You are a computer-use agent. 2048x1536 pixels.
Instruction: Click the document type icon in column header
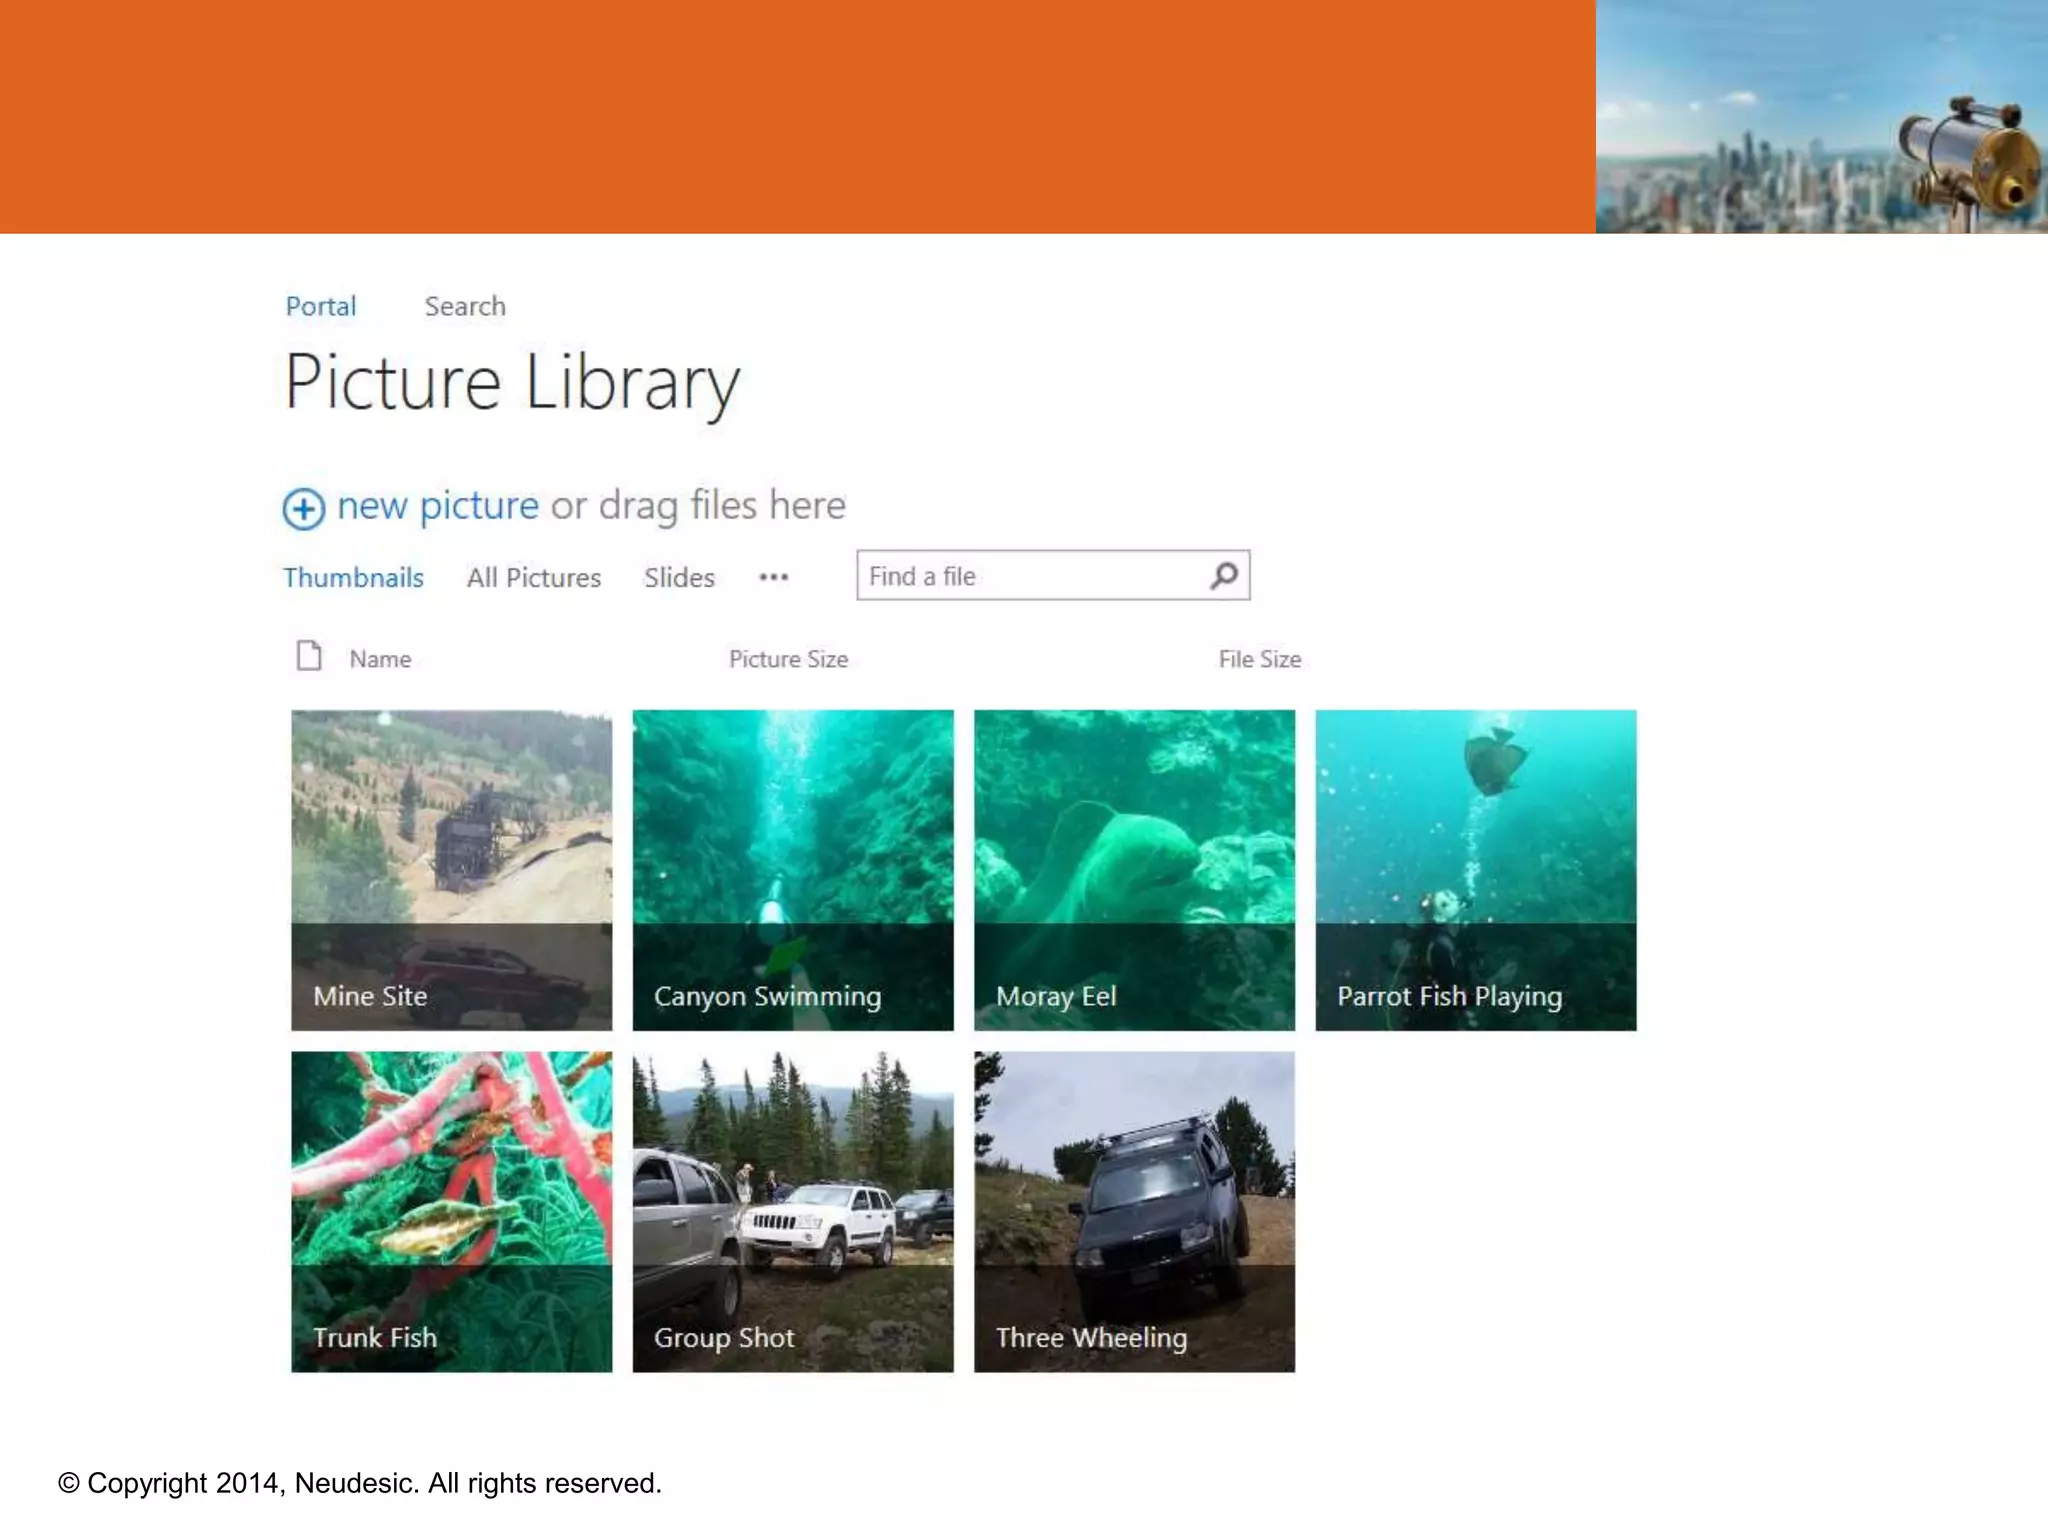point(309,656)
